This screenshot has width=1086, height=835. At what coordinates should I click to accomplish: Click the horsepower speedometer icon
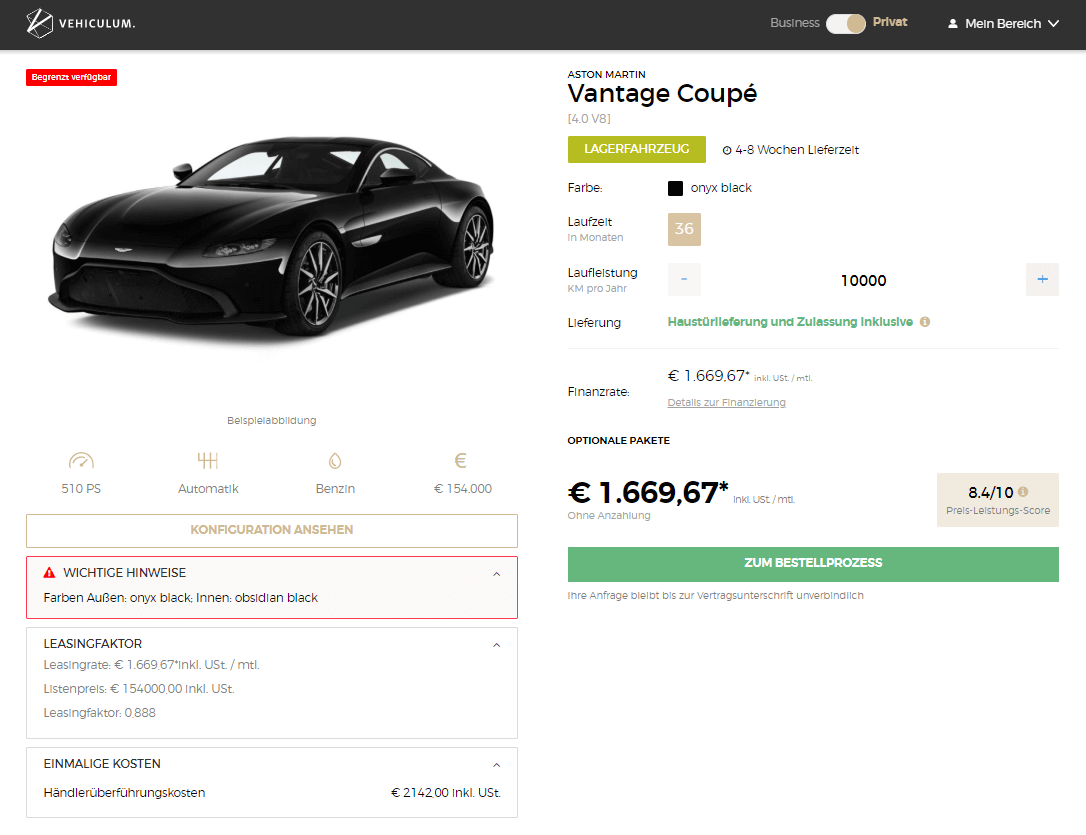click(x=81, y=460)
